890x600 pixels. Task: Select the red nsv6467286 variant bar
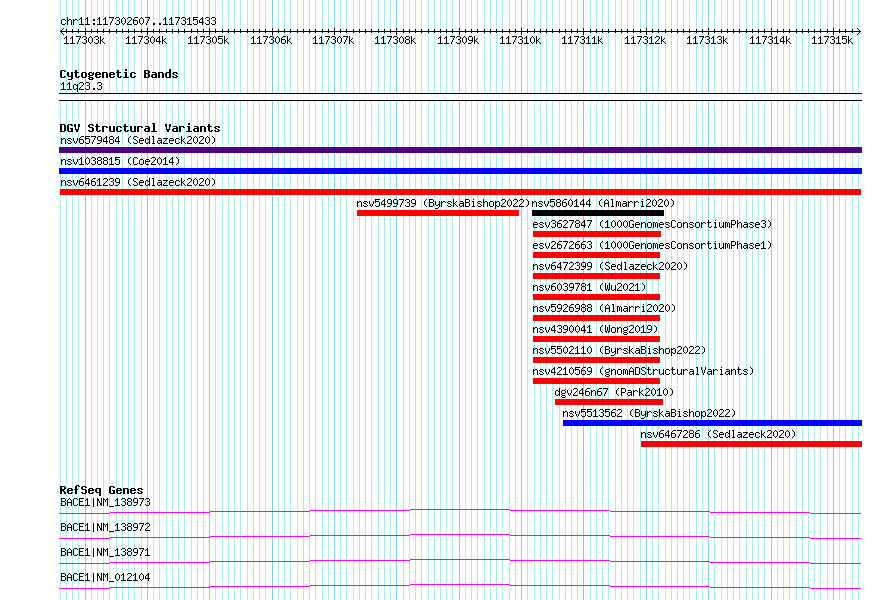click(x=752, y=444)
